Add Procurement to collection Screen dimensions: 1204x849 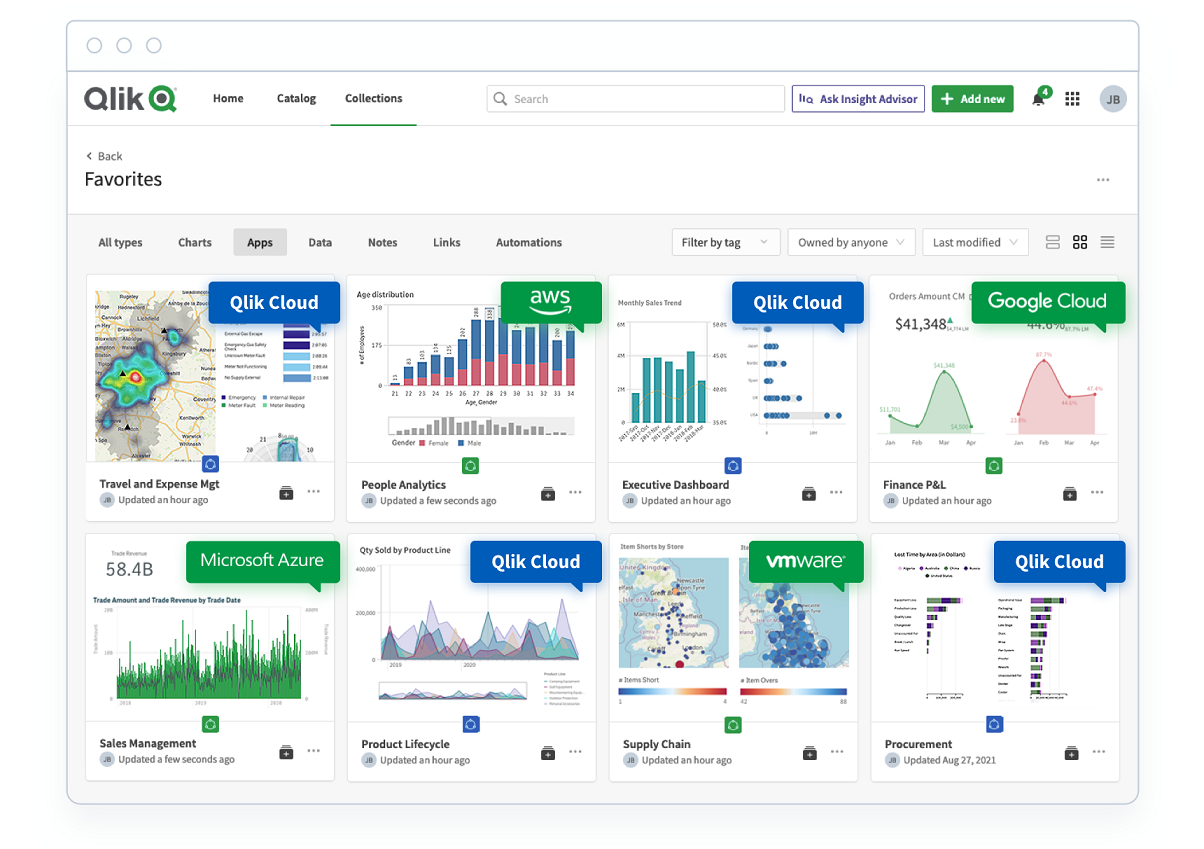point(1071,752)
